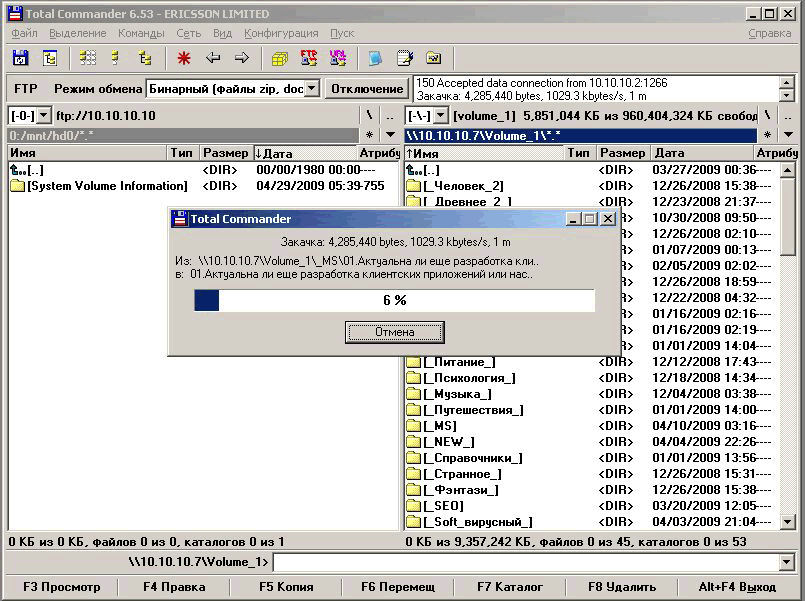The image size is (805, 601).
Task: Select the [_Справочники_] folder row
Action: [x=592, y=458]
